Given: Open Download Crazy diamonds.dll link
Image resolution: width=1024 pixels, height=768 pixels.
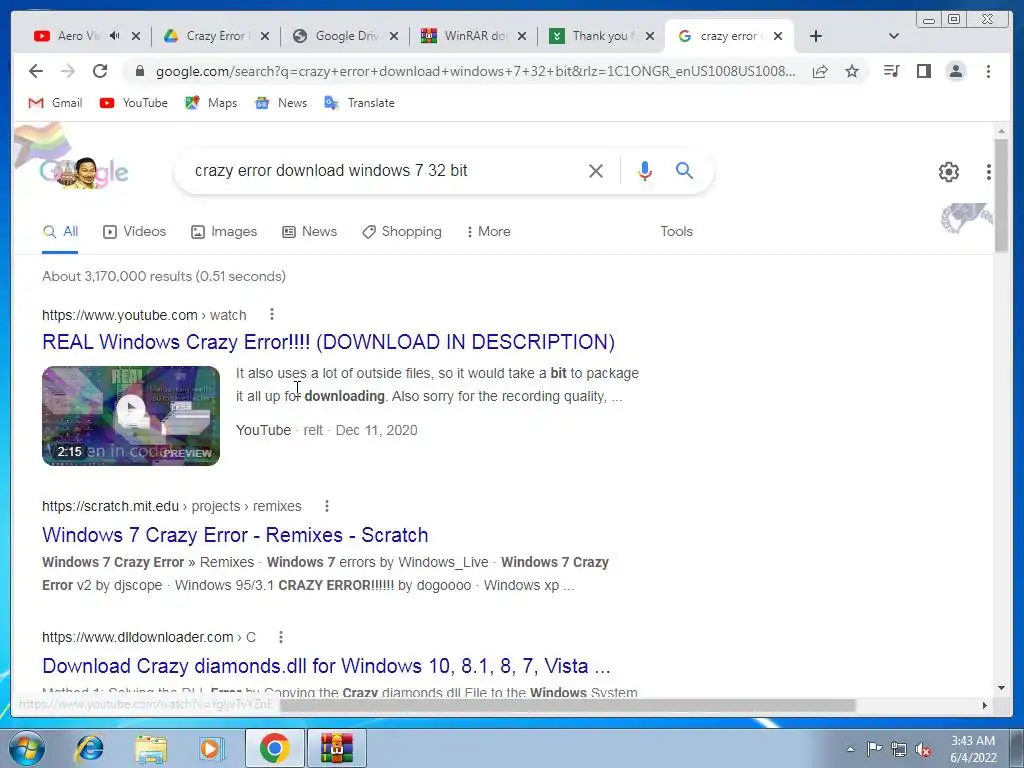Looking at the screenshot, I should [326, 666].
